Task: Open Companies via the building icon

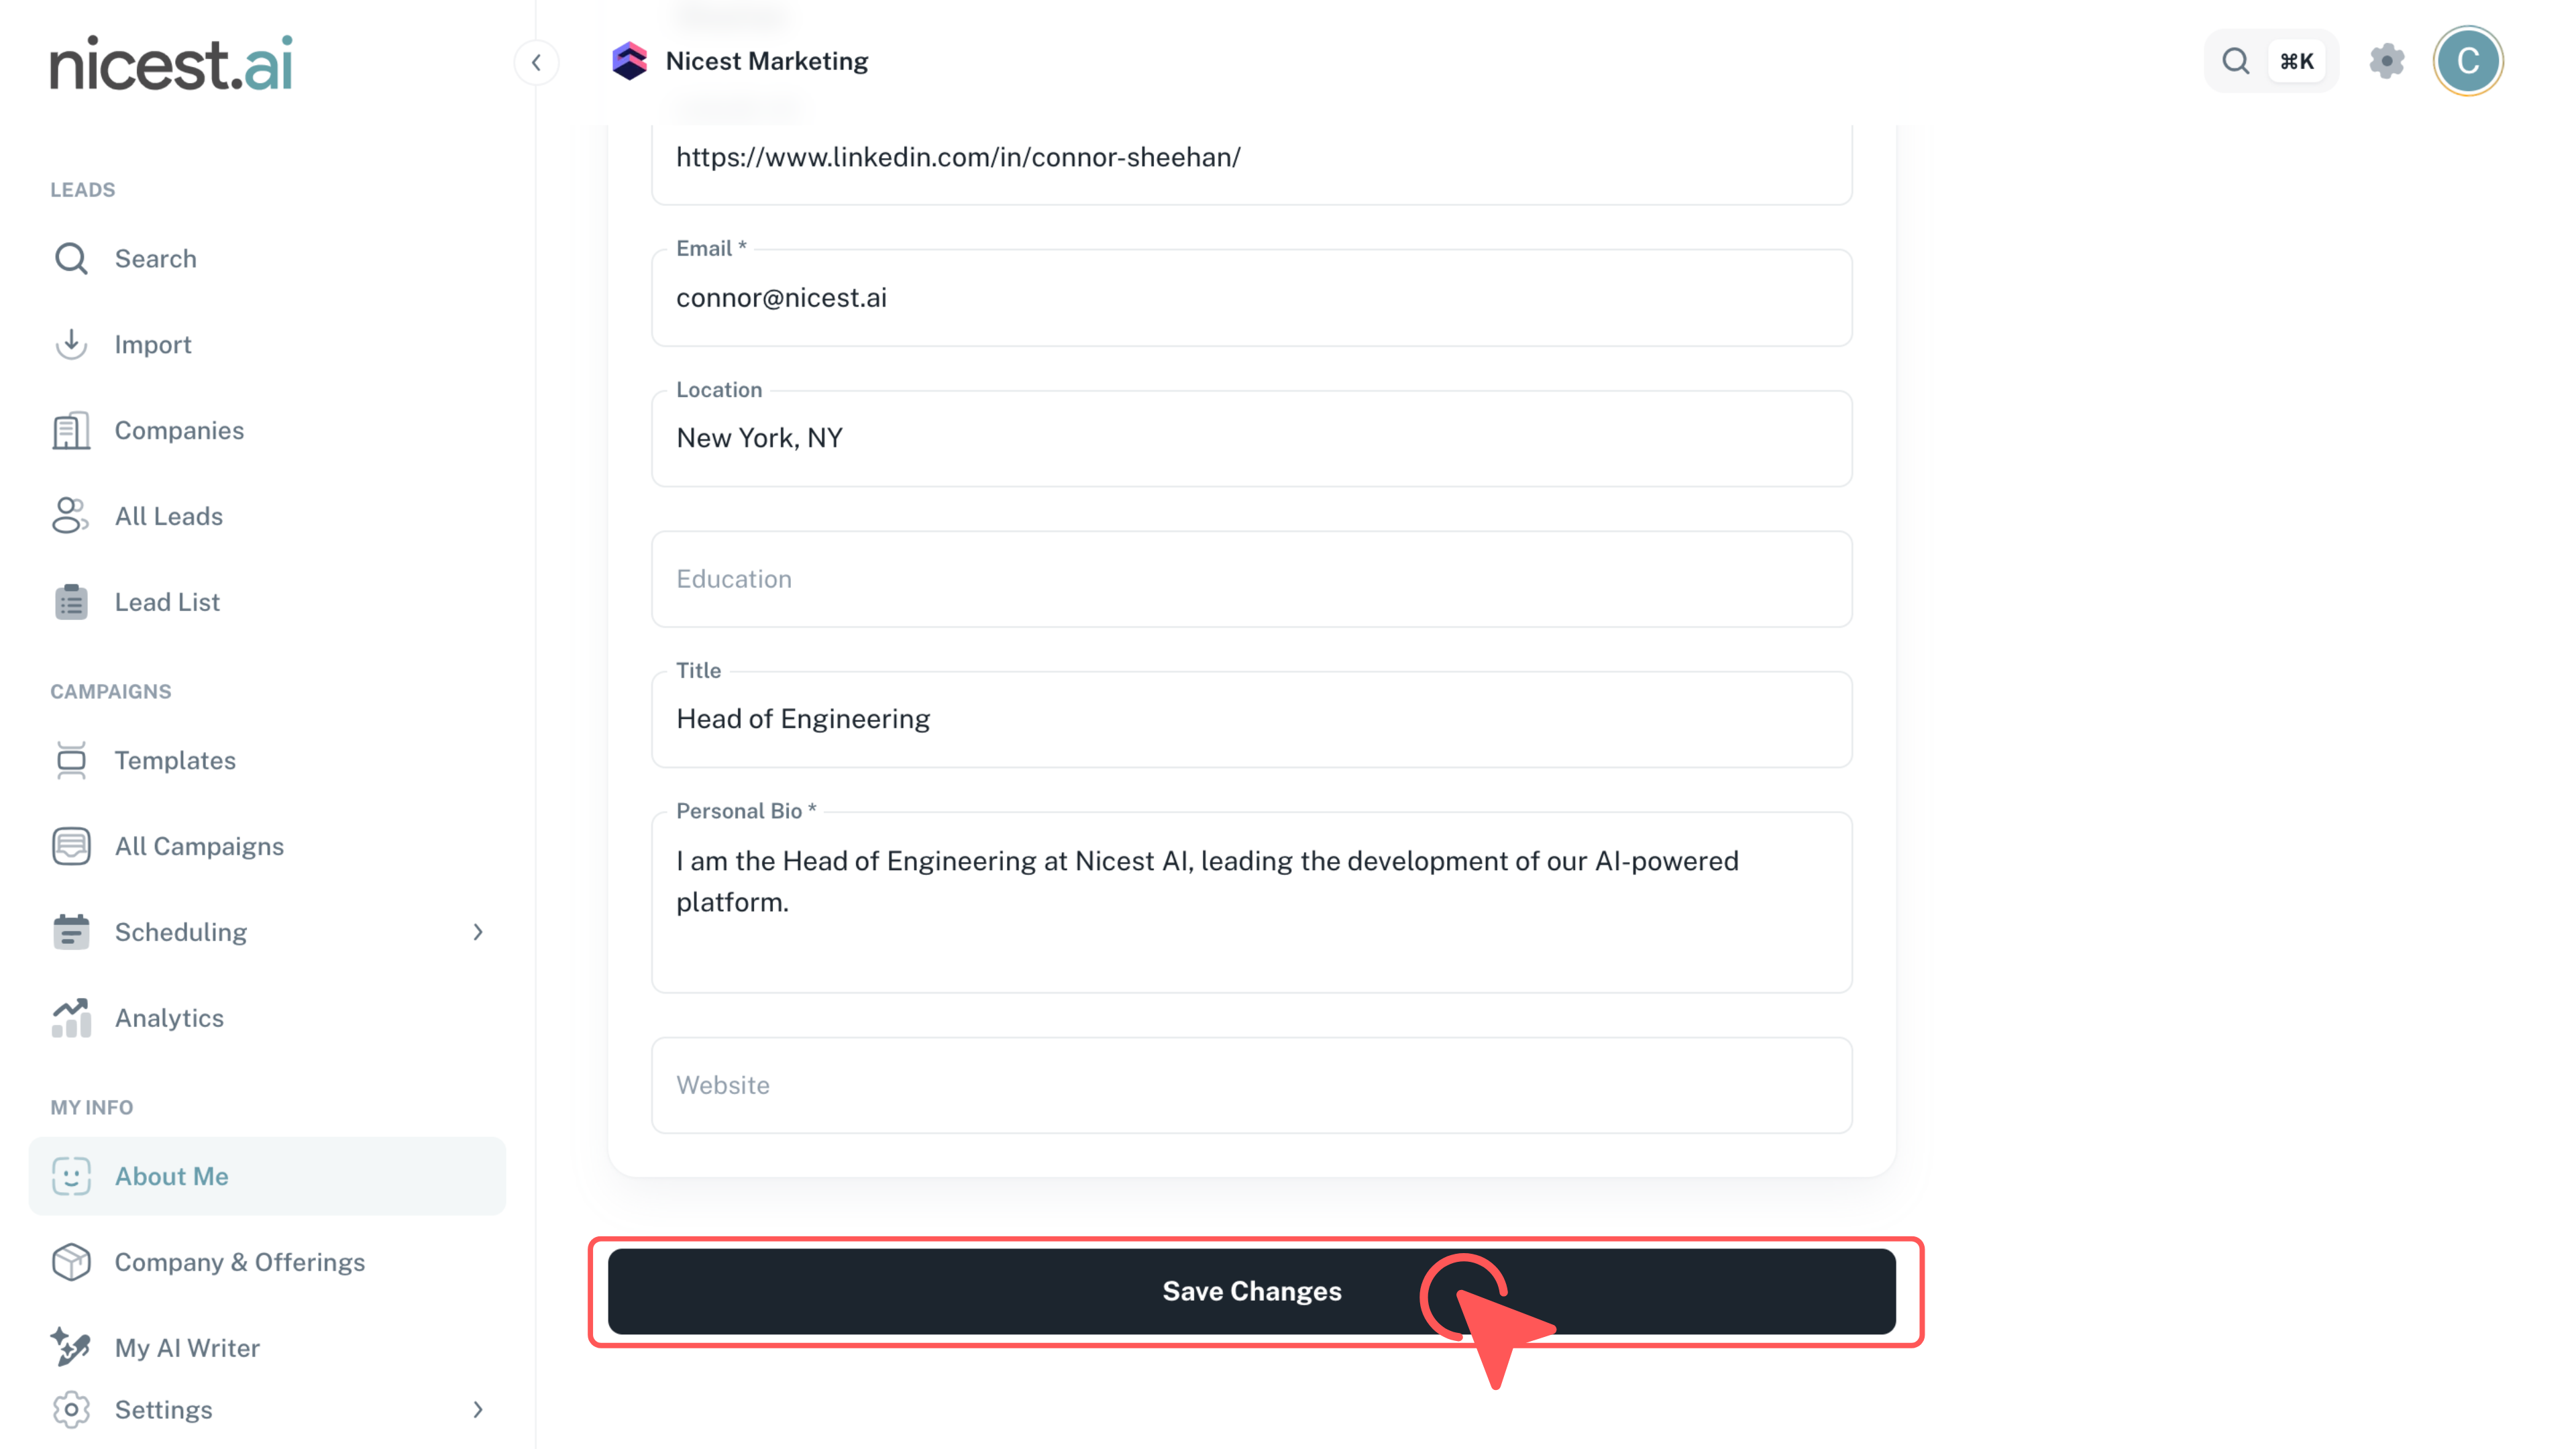Action: (71, 430)
